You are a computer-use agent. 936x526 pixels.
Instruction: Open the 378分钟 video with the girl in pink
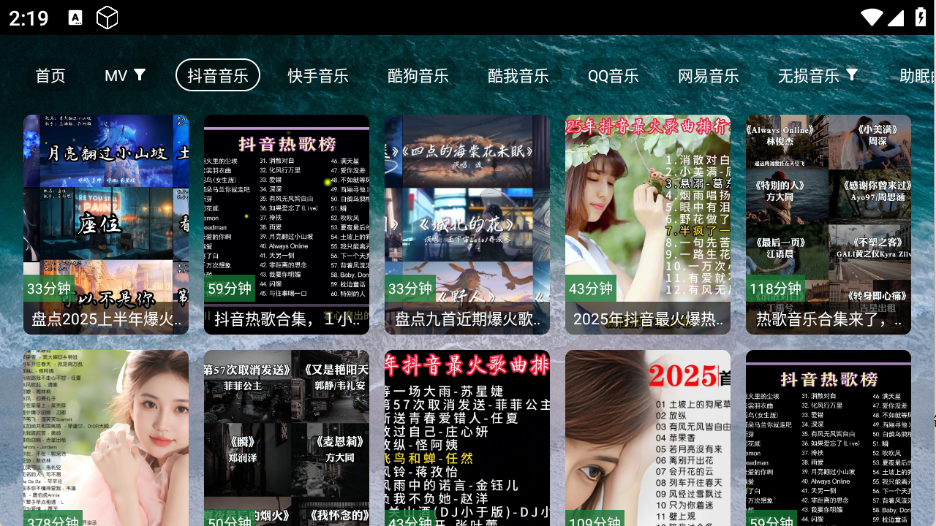coord(106,438)
